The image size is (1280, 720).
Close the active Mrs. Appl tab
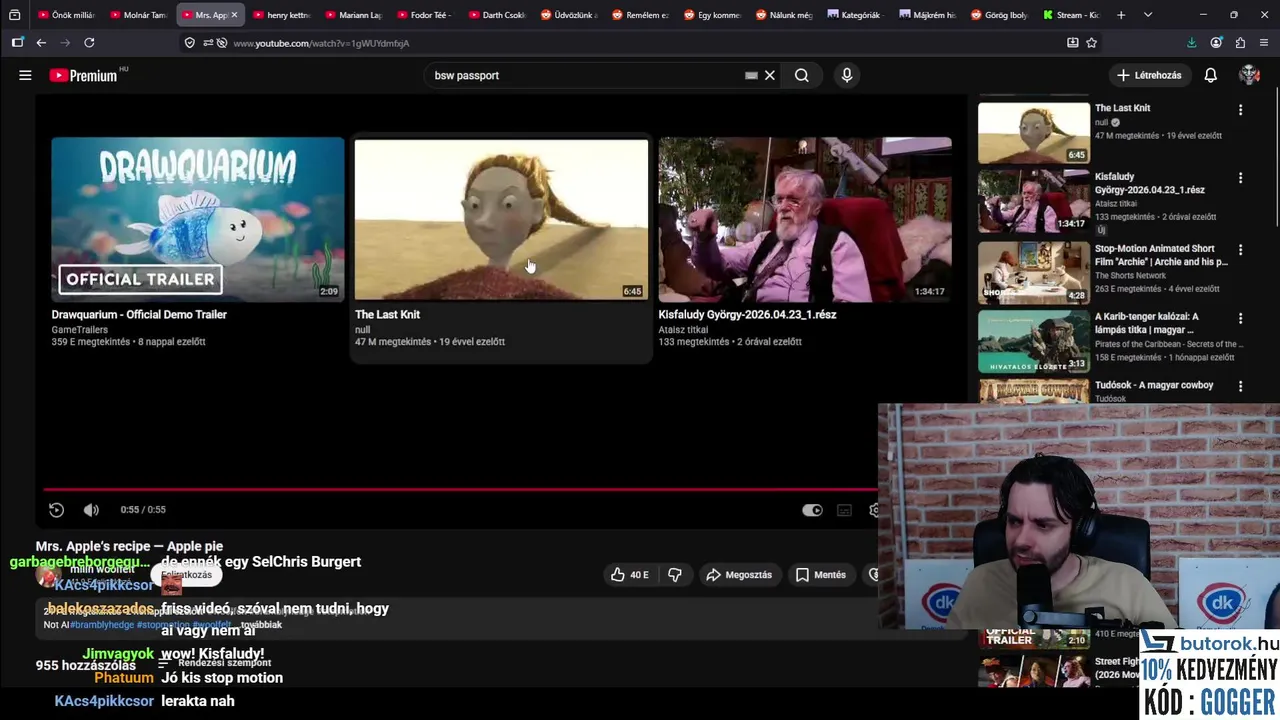click(x=234, y=15)
